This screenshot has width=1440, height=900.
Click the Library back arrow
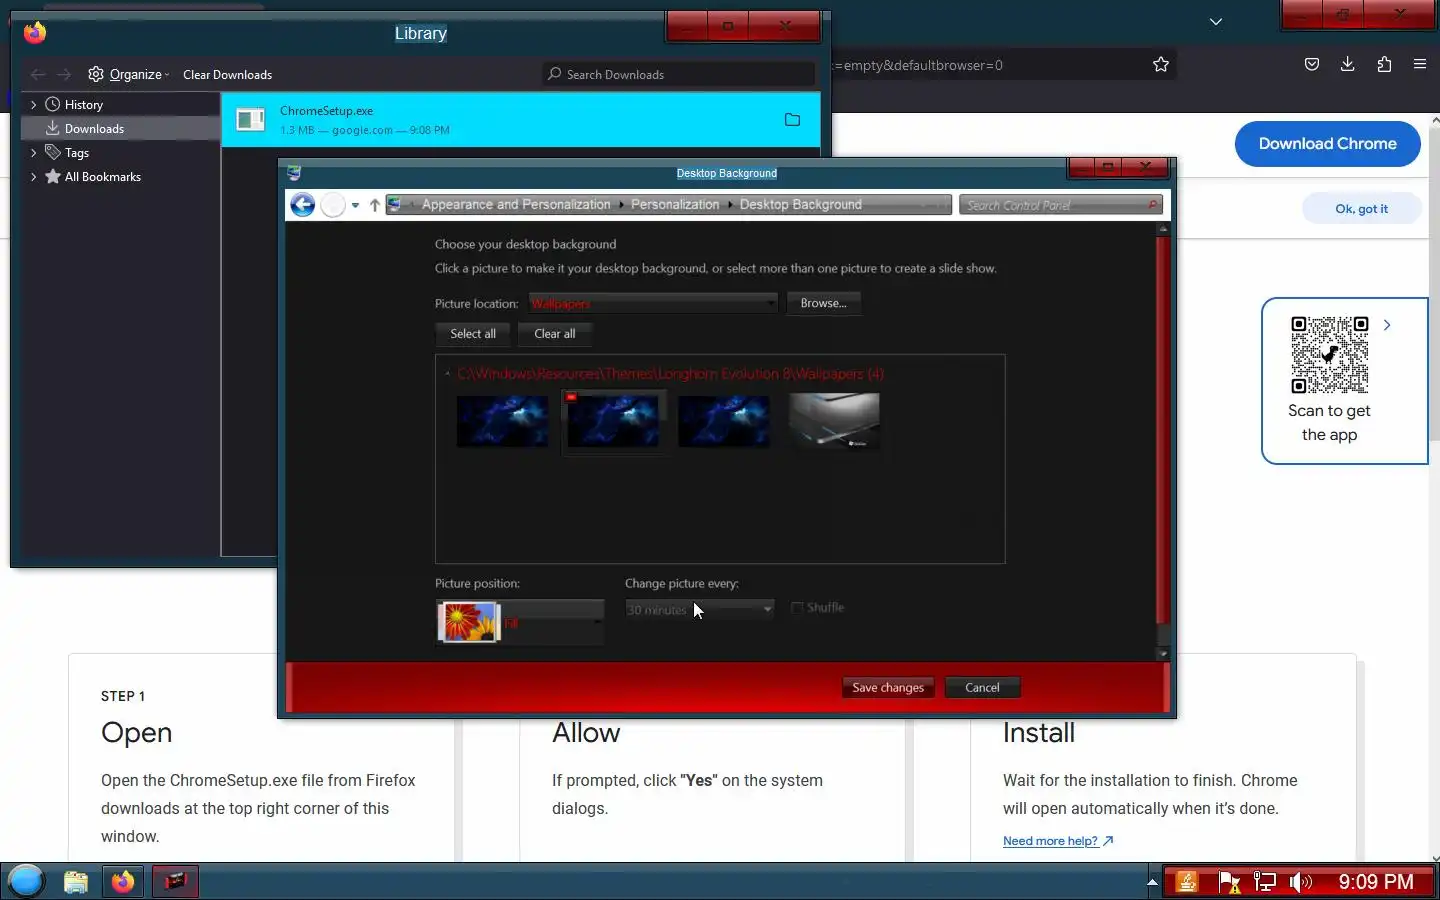(38, 74)
